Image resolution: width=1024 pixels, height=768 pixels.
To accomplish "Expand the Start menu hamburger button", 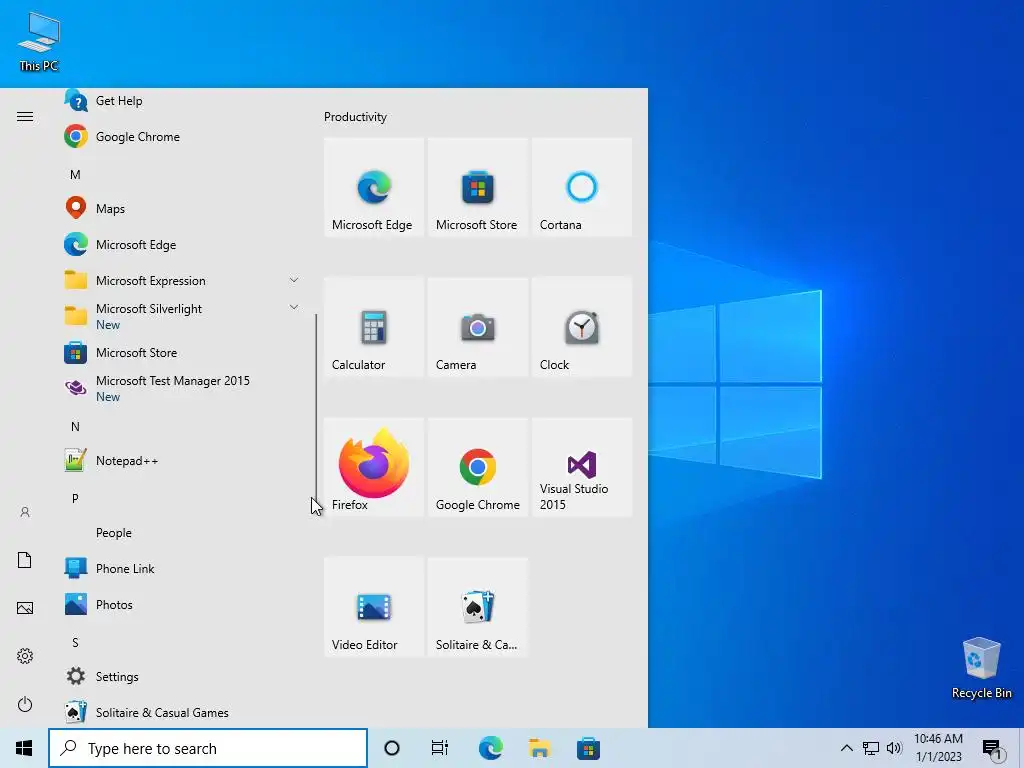I will click(25, 116).
